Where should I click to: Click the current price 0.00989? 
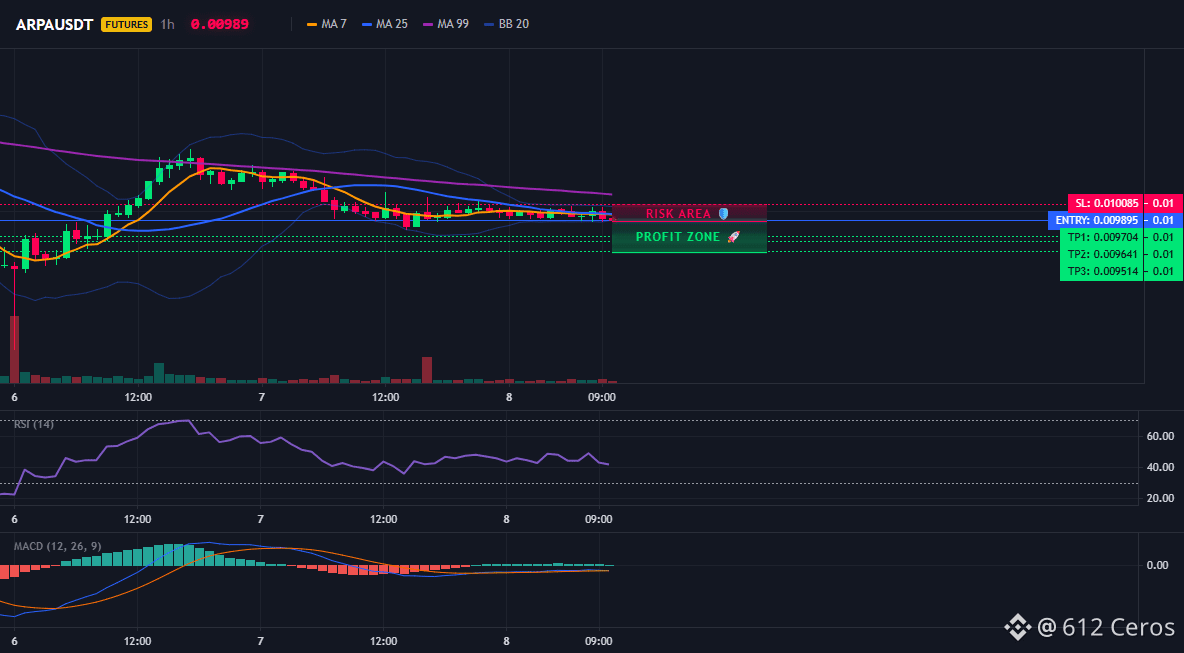pyautogui.click(x=220, y=24)
